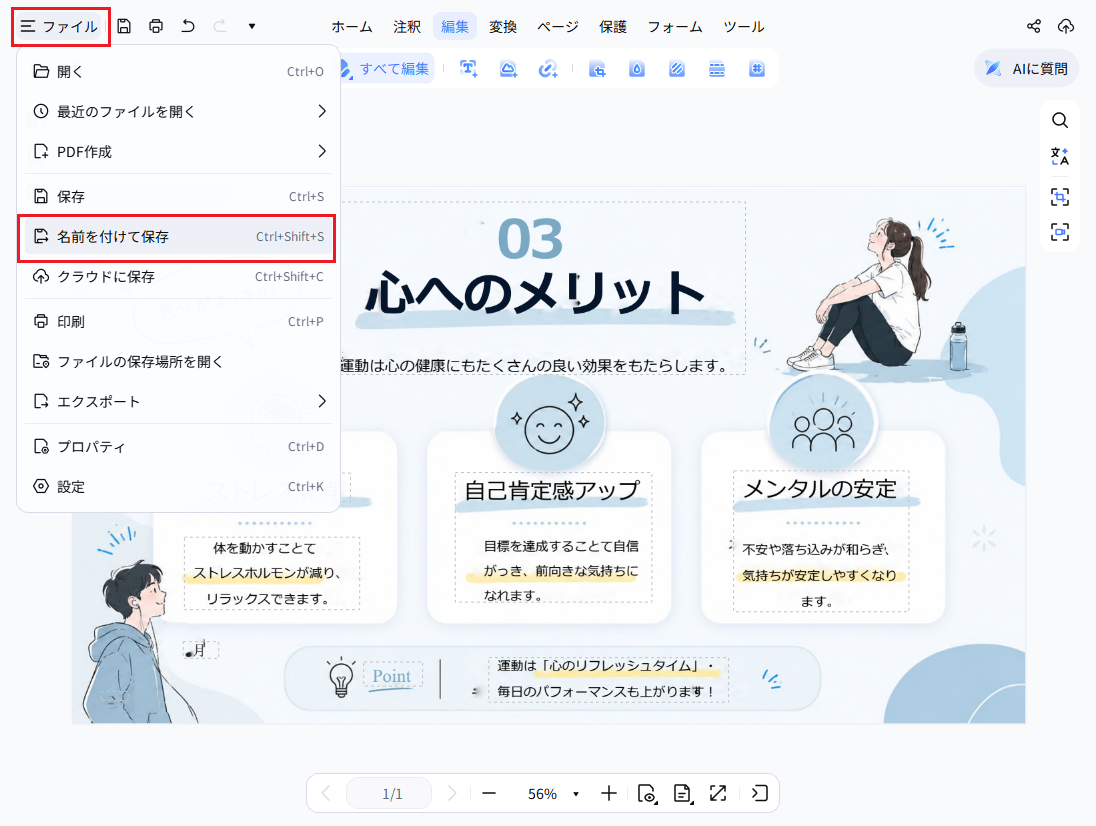Expand 最近のファイルを開く submenu

(x=178, y=111)
